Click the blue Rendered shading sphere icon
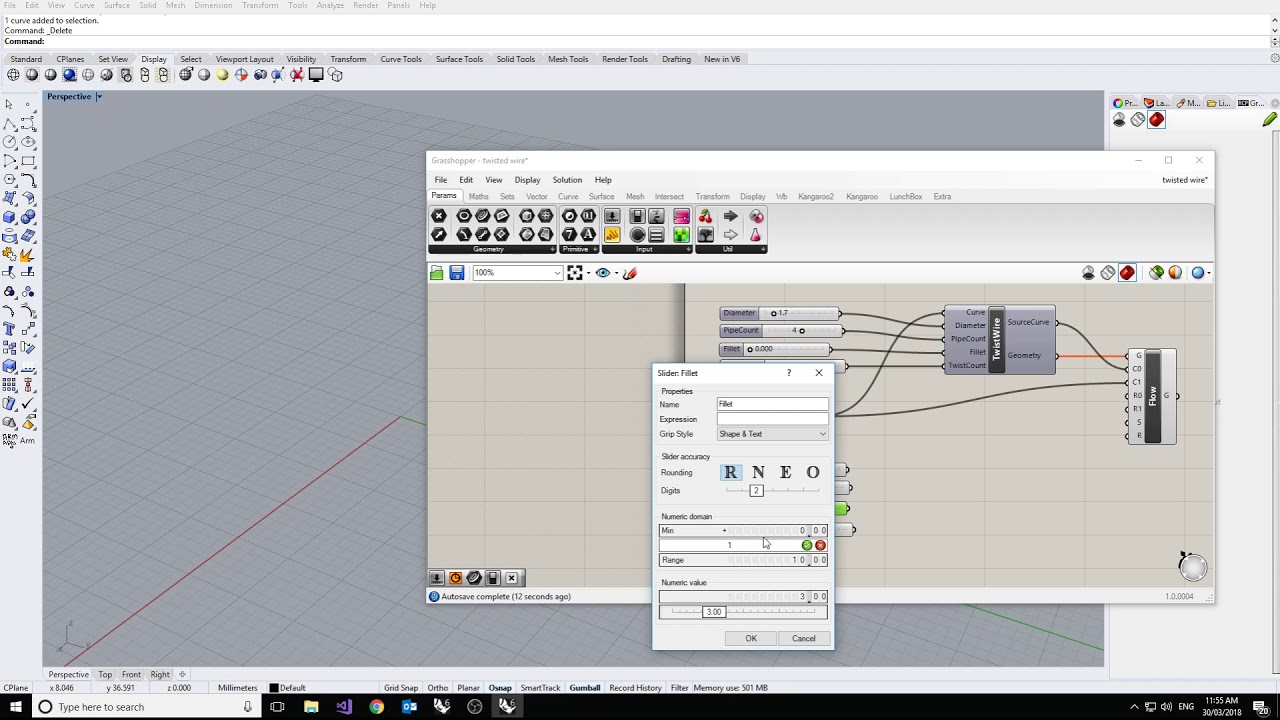Screen dimensions: 1280x720 pos(69,75)
